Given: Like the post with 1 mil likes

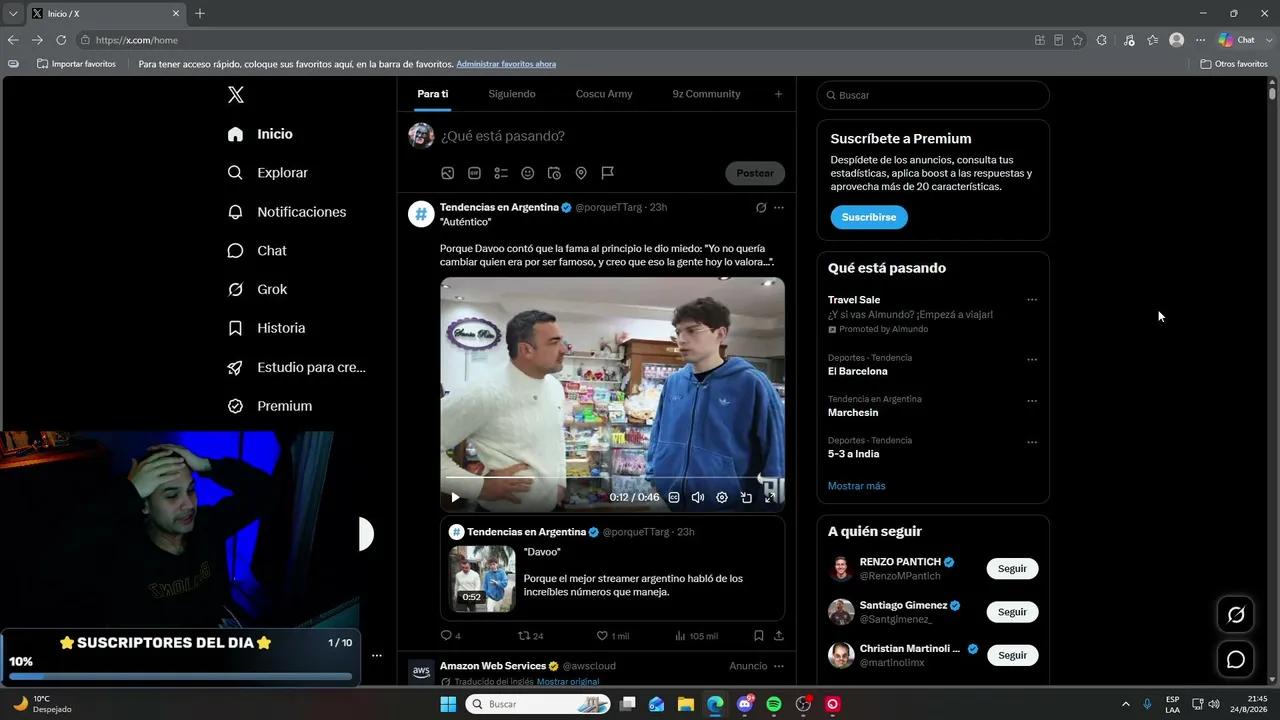Looking at the screenshot, I should tap(613, 636).
